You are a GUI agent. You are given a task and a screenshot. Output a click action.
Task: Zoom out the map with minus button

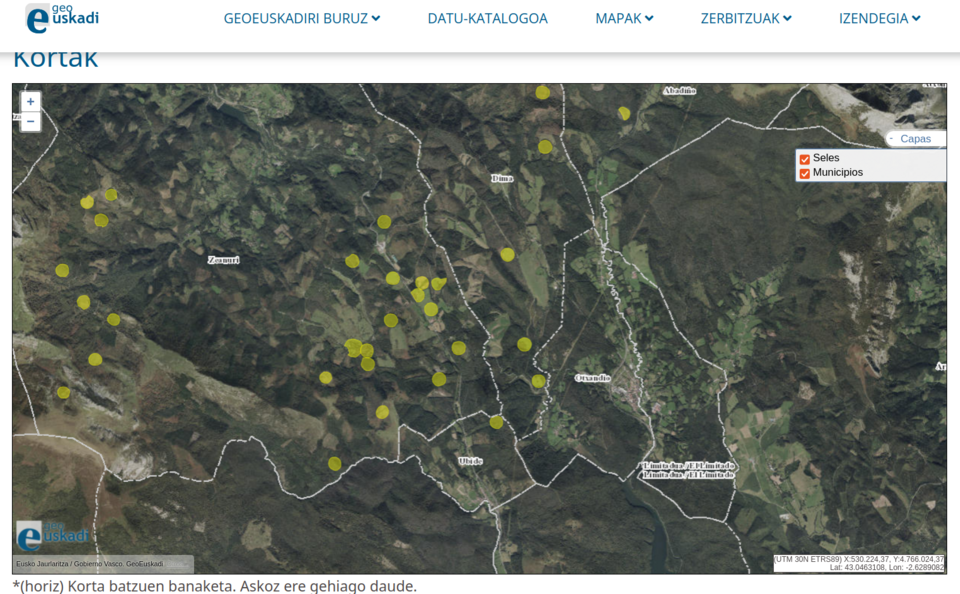31,122
